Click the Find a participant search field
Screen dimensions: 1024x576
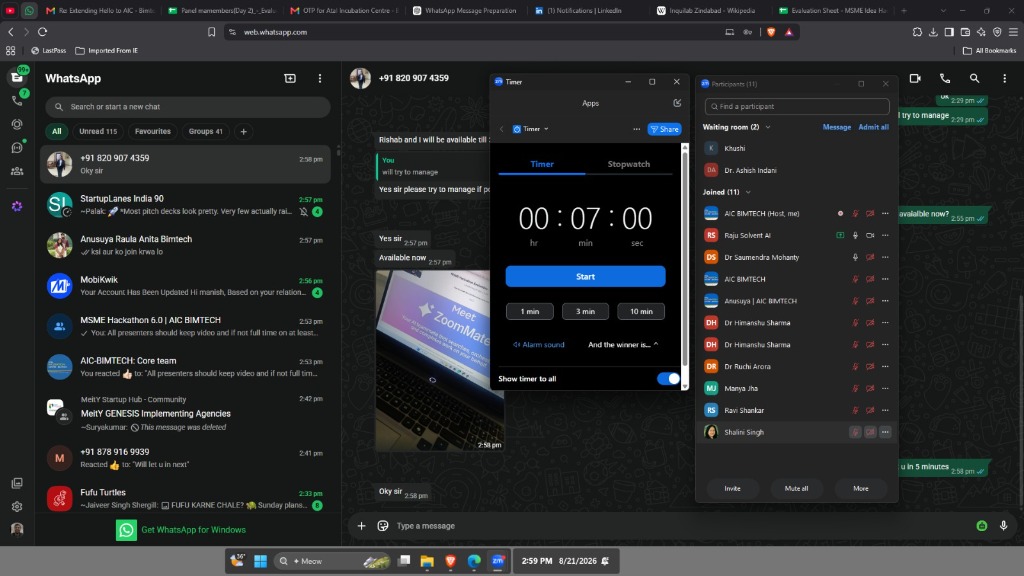click(x=797, y=106)
